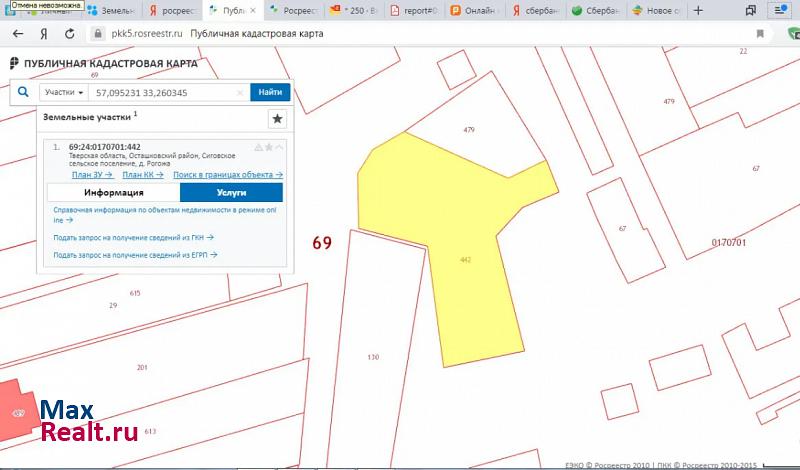Open a new browser tab with plus

point(699,11)
